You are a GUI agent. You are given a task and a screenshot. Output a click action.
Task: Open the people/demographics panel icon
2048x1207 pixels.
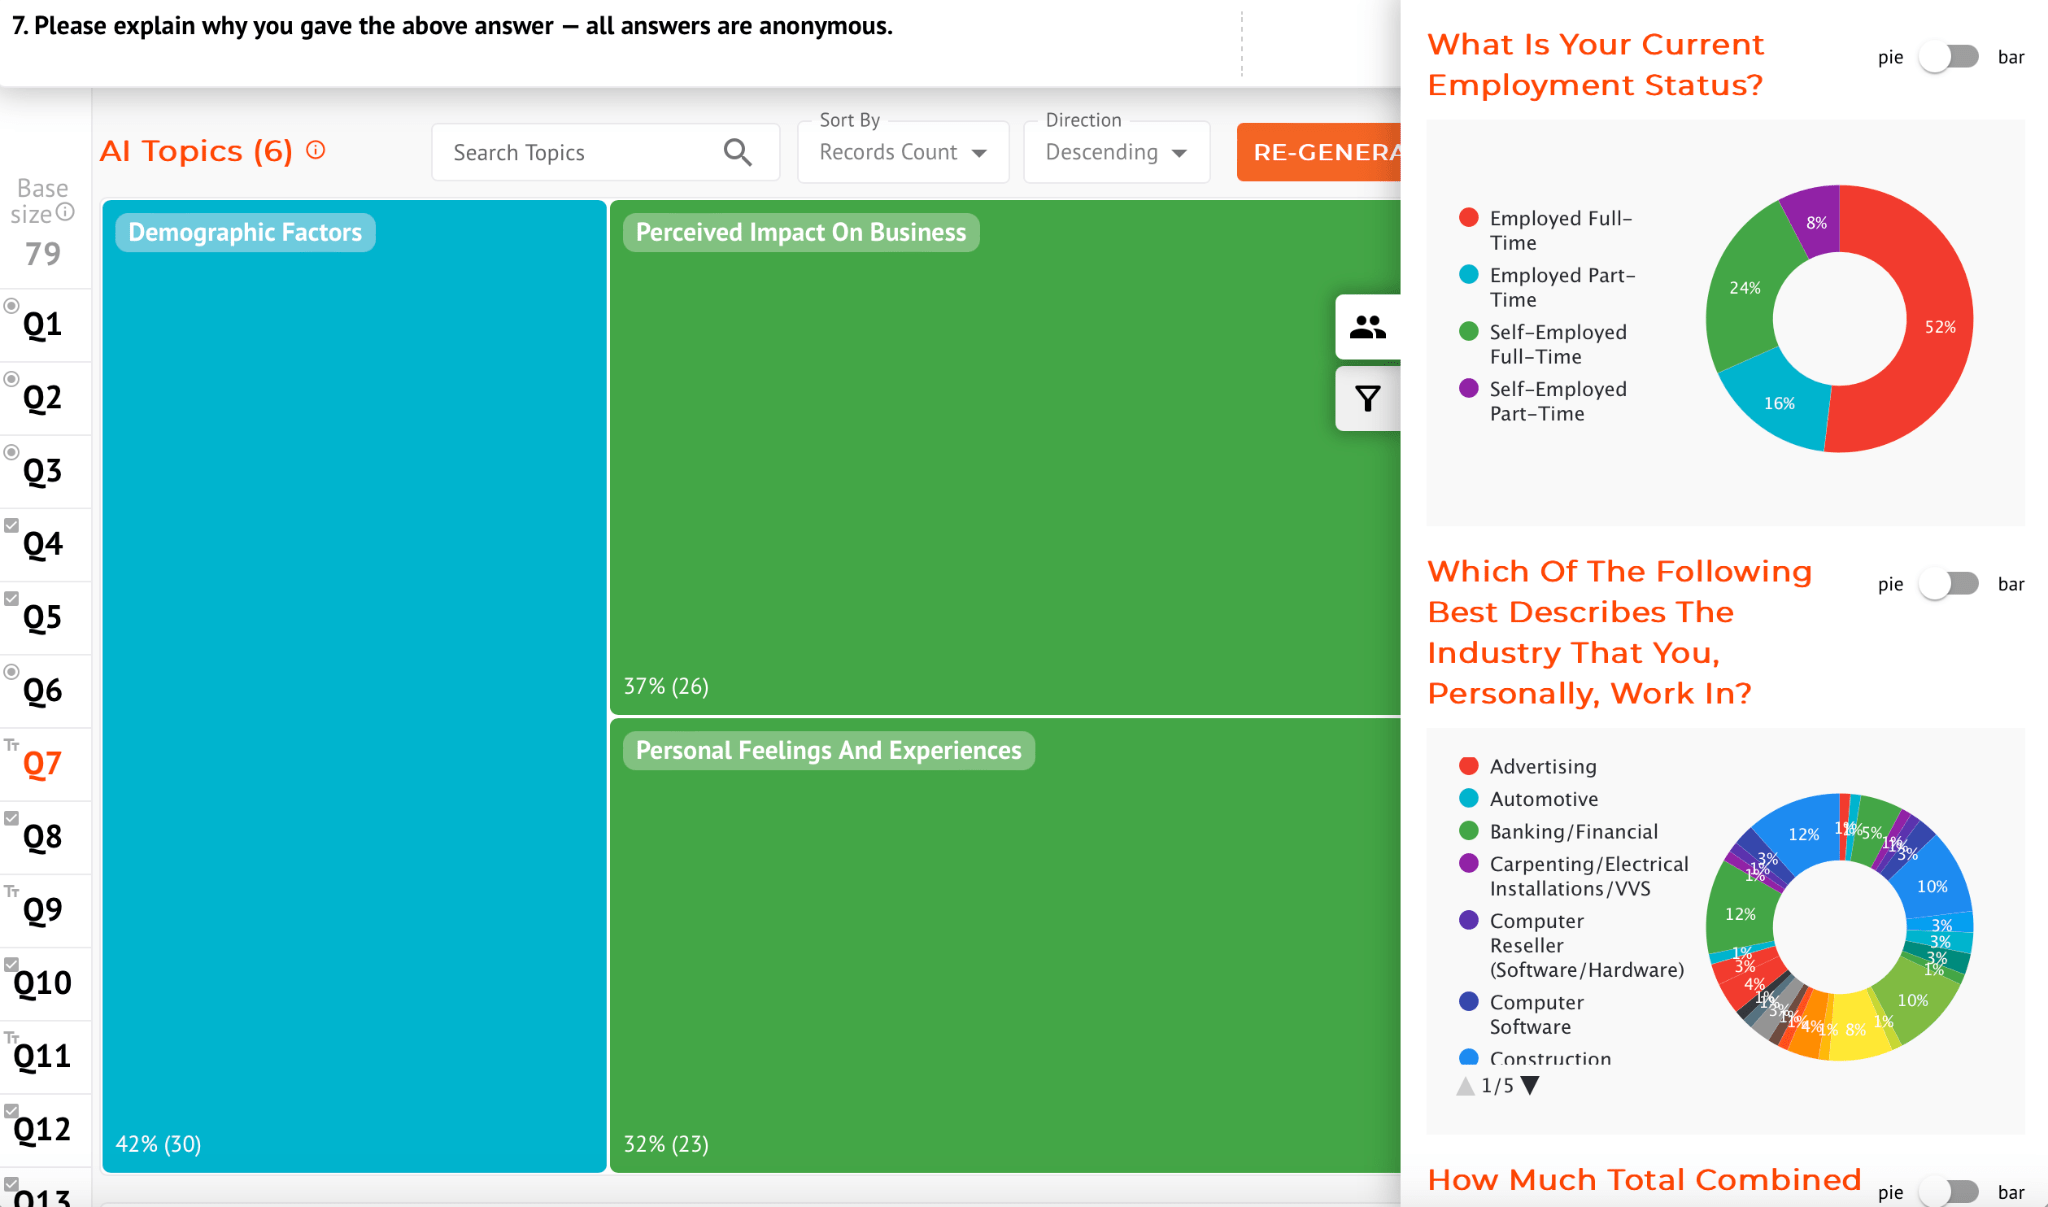pos(1367,327)
